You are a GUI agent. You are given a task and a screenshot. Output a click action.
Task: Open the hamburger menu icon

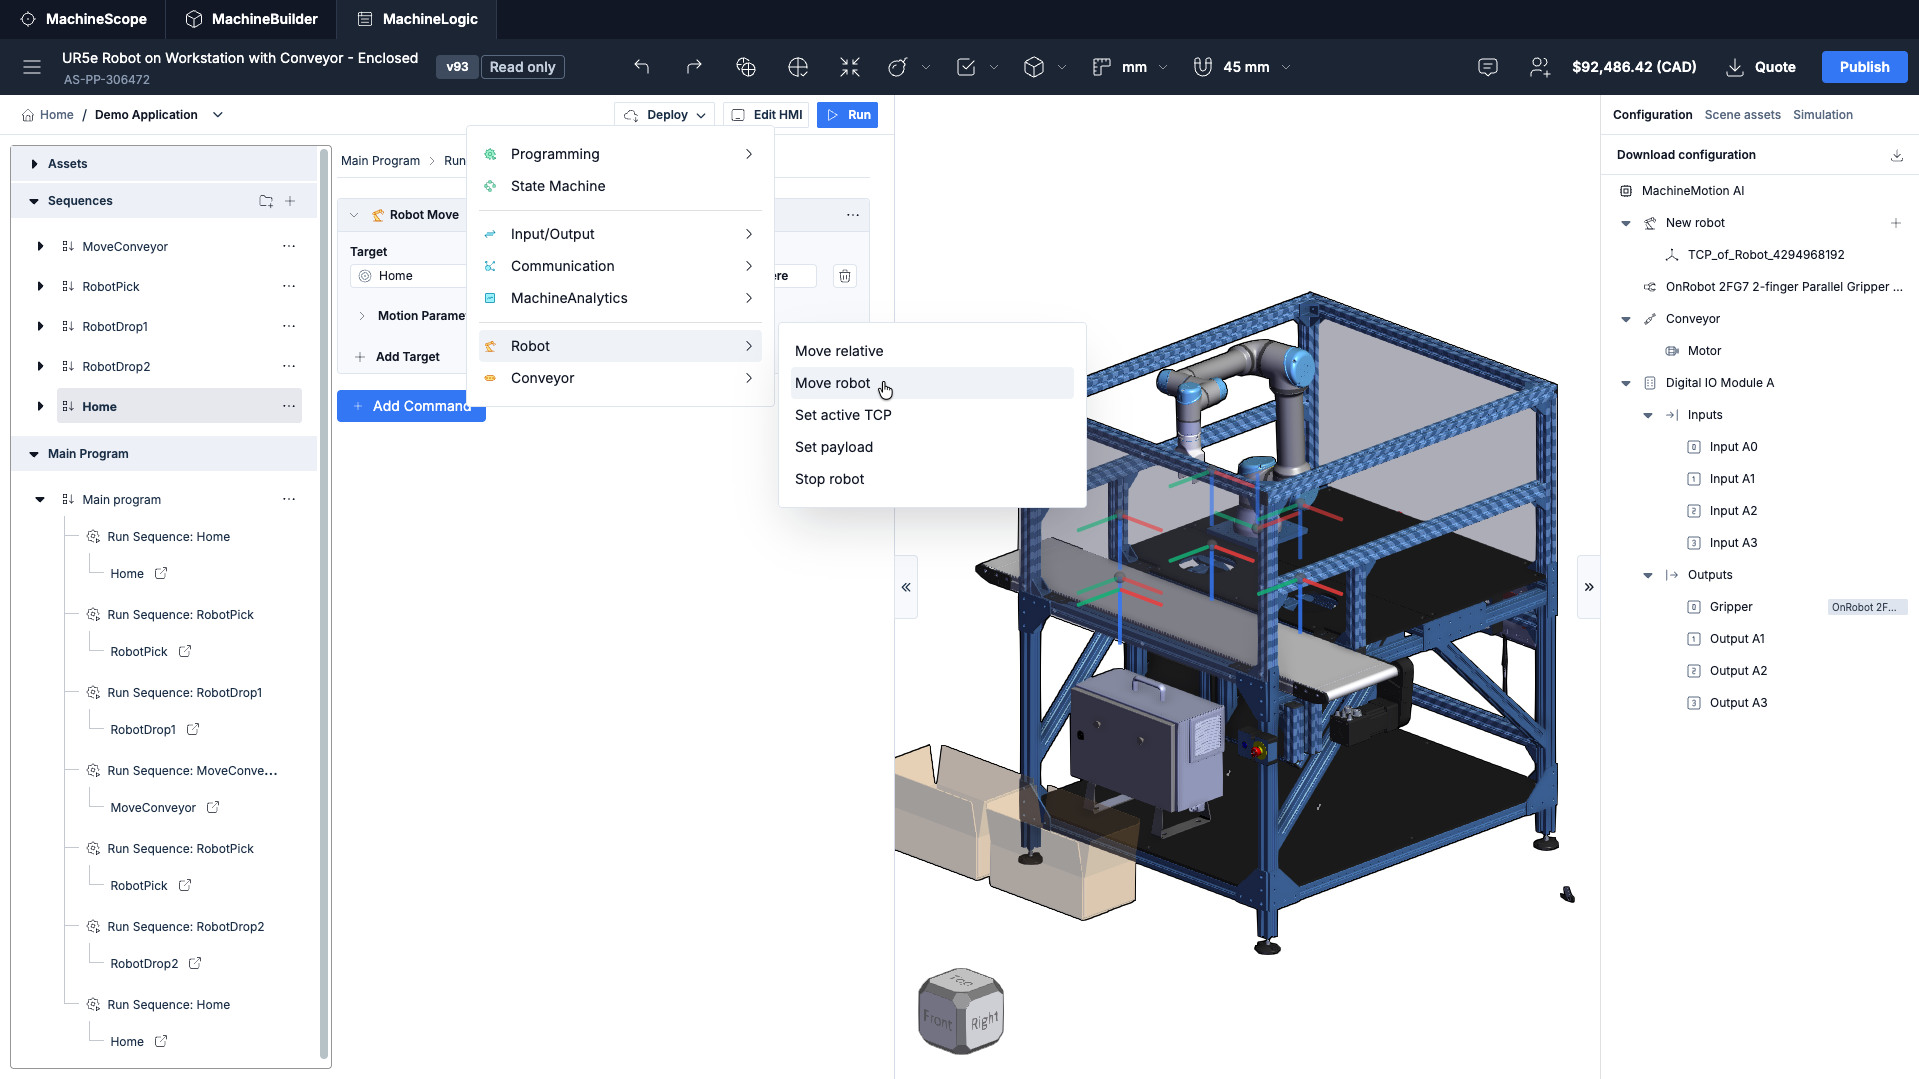(32, 67)
